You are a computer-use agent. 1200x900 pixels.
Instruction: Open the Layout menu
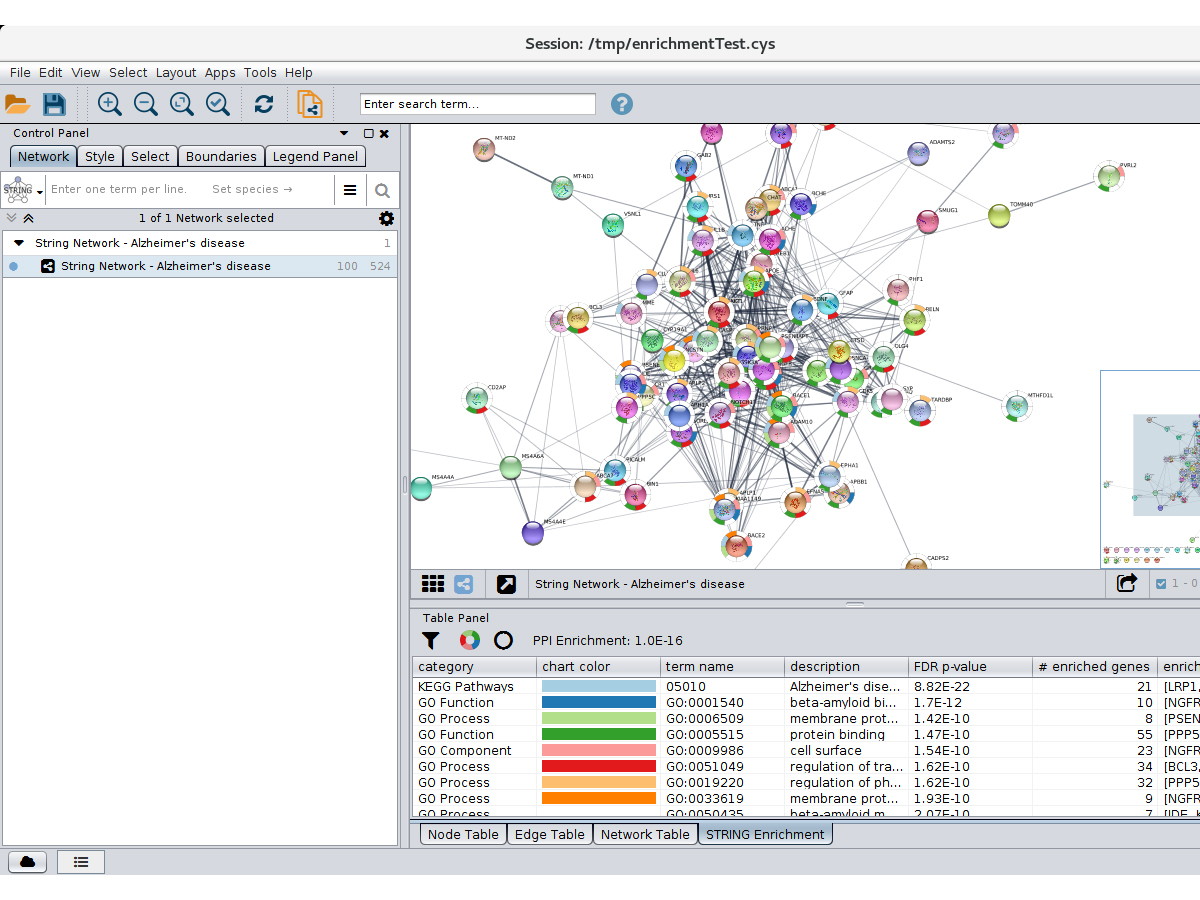coord(176,73)
